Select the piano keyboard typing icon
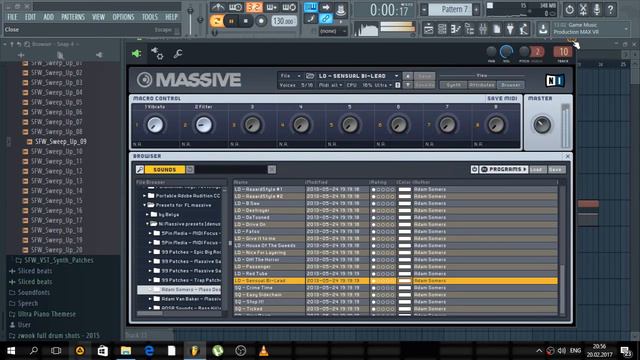This screenshot has width=640, height=360. pyautogui.click(x=311, y=7)
